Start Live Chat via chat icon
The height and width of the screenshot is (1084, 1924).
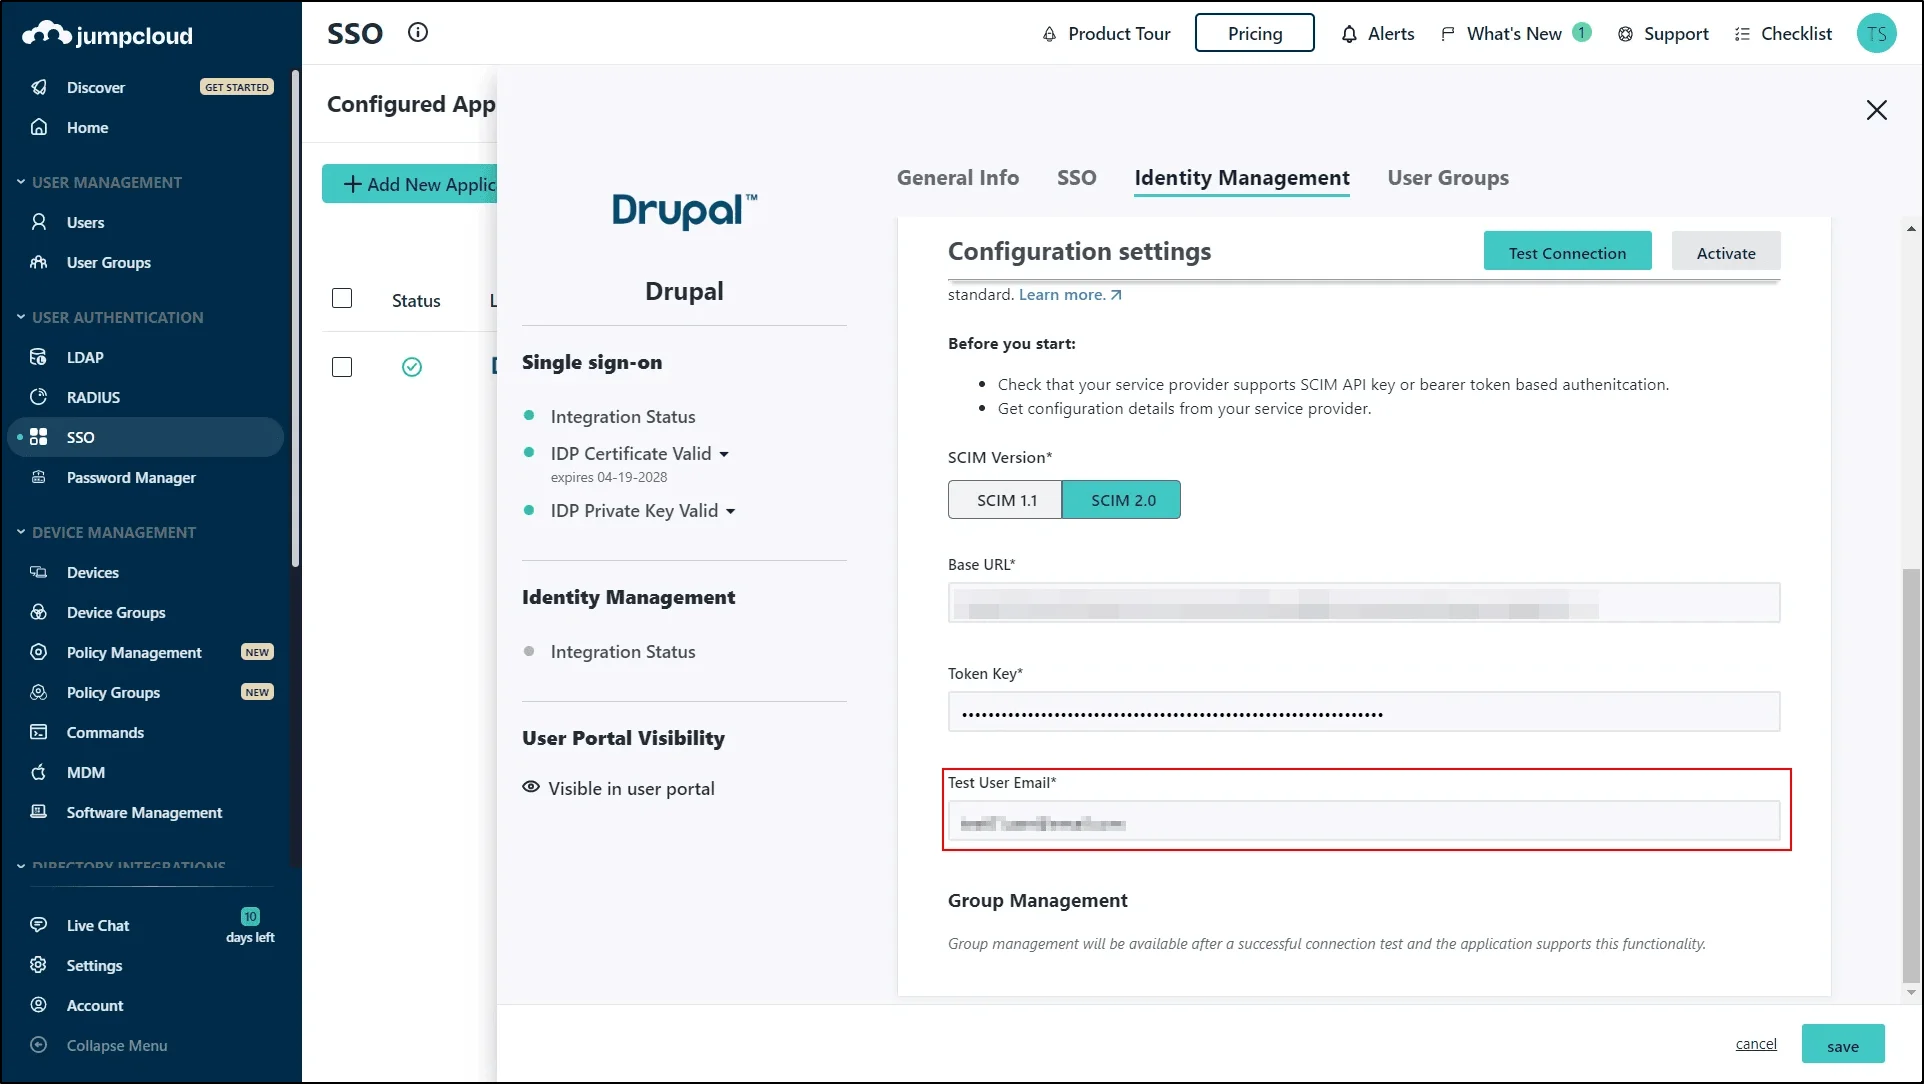[39, 925]
